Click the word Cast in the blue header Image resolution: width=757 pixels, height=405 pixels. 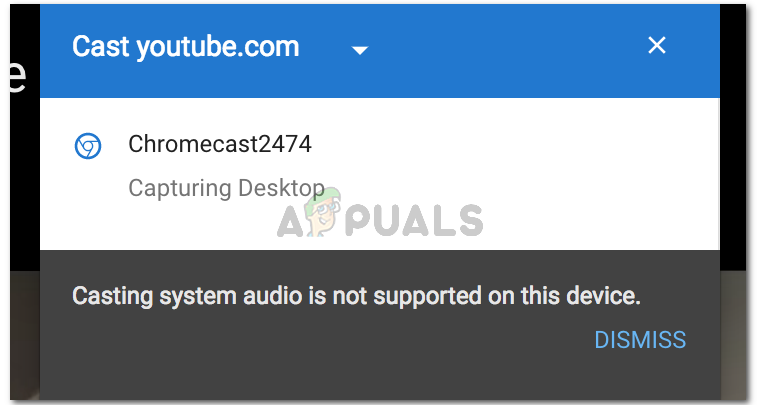pos(100,46)
